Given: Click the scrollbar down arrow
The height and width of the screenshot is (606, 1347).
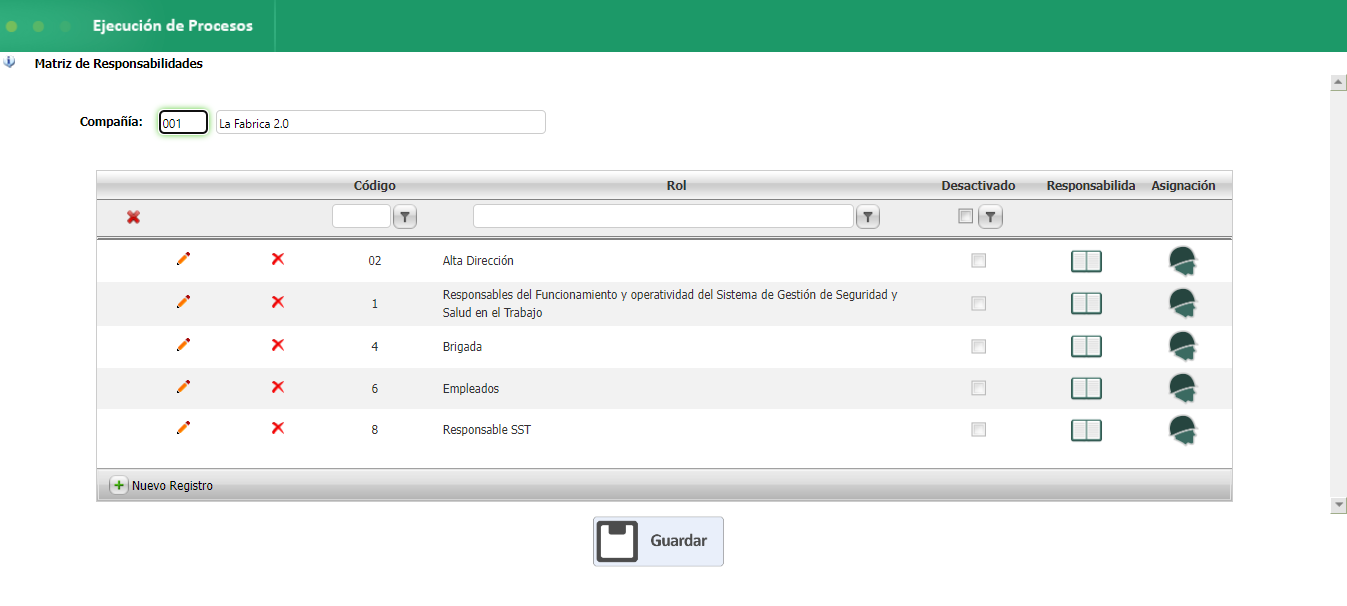Looking at the screenshot, I should tap(1339, 506).
